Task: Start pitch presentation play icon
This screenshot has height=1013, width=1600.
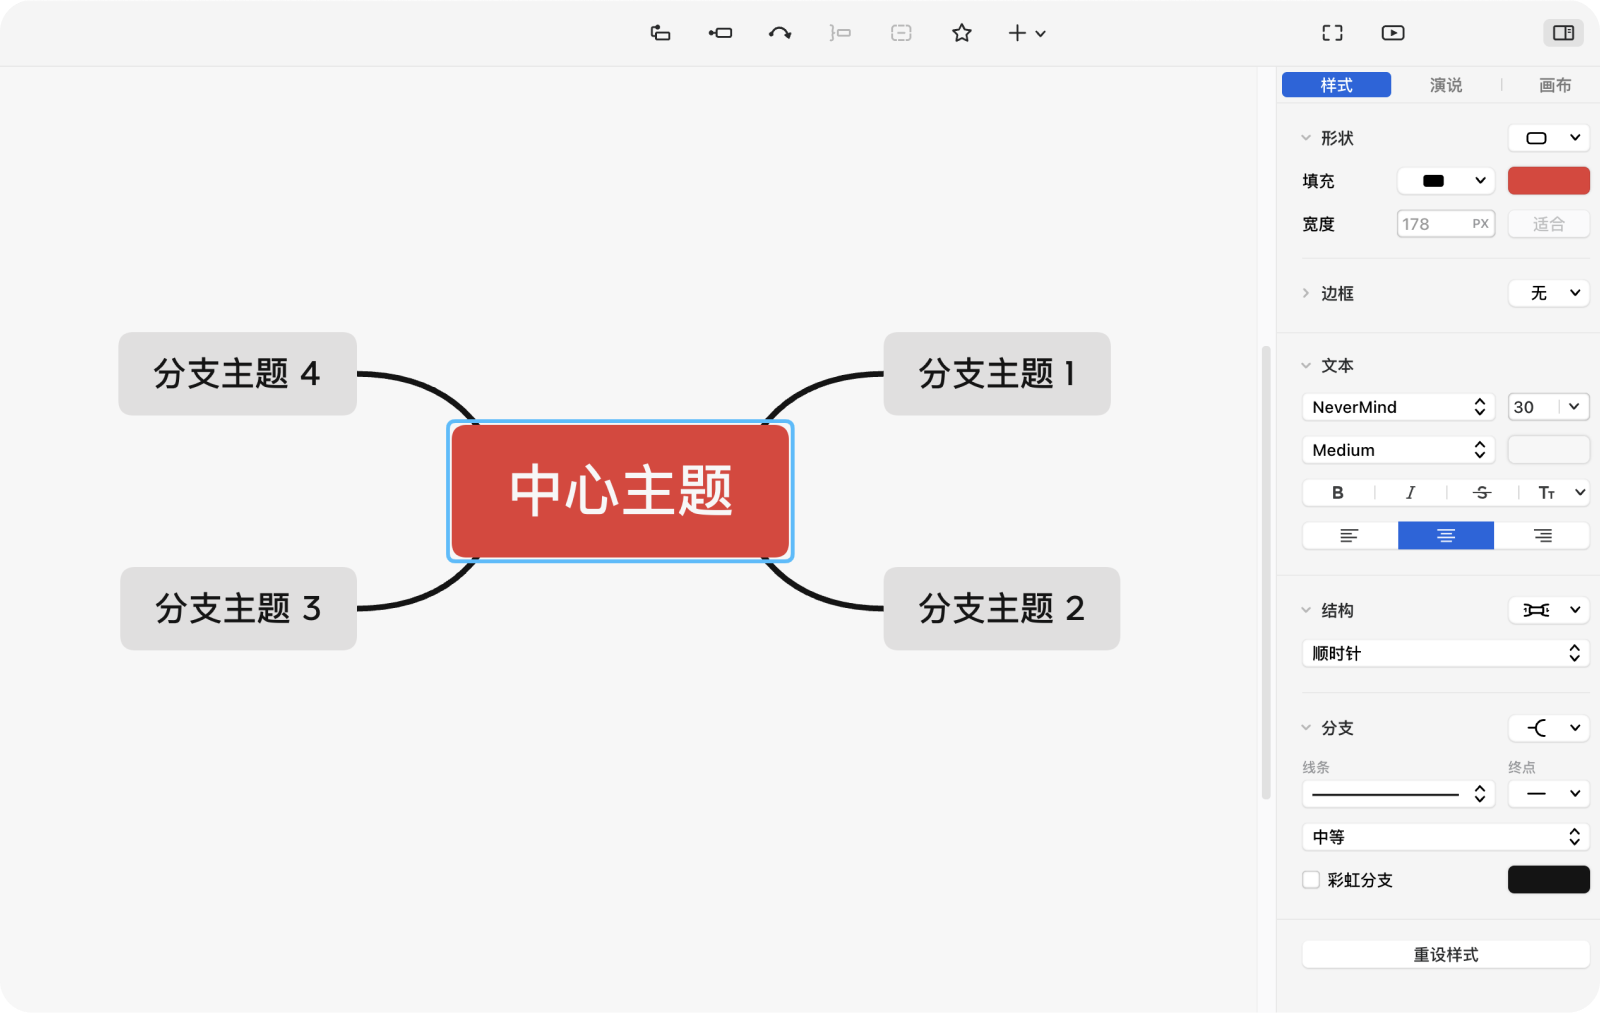Action: [x=1392, y=33]
